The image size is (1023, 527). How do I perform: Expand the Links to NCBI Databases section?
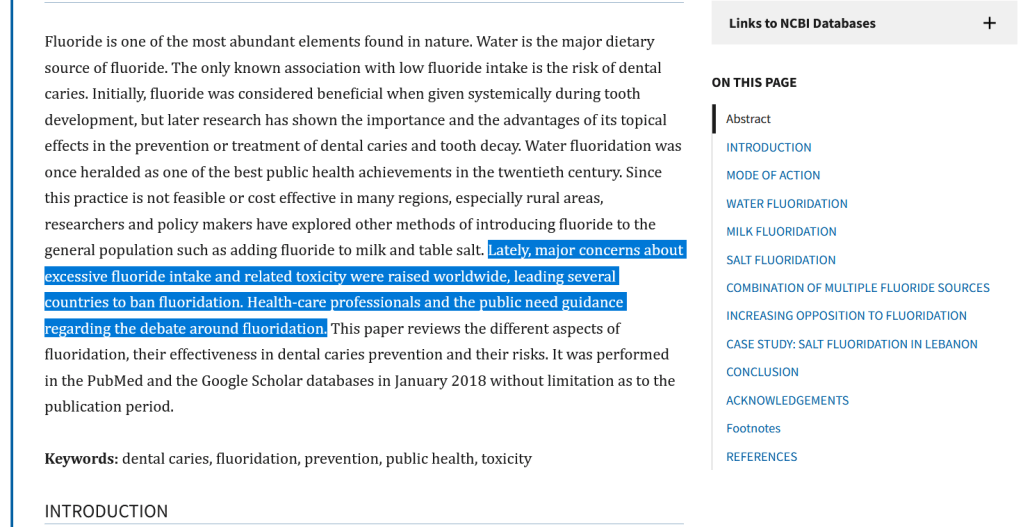[x=801, y=23]
